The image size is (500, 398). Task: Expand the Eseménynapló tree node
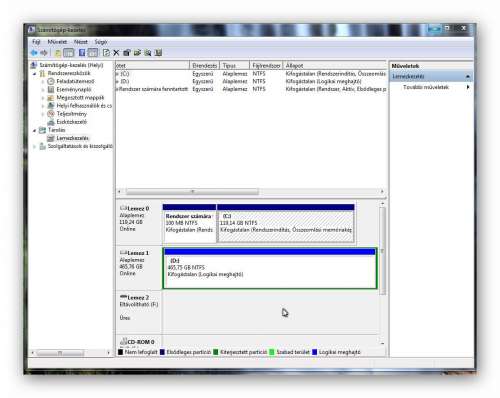[43, 89]
